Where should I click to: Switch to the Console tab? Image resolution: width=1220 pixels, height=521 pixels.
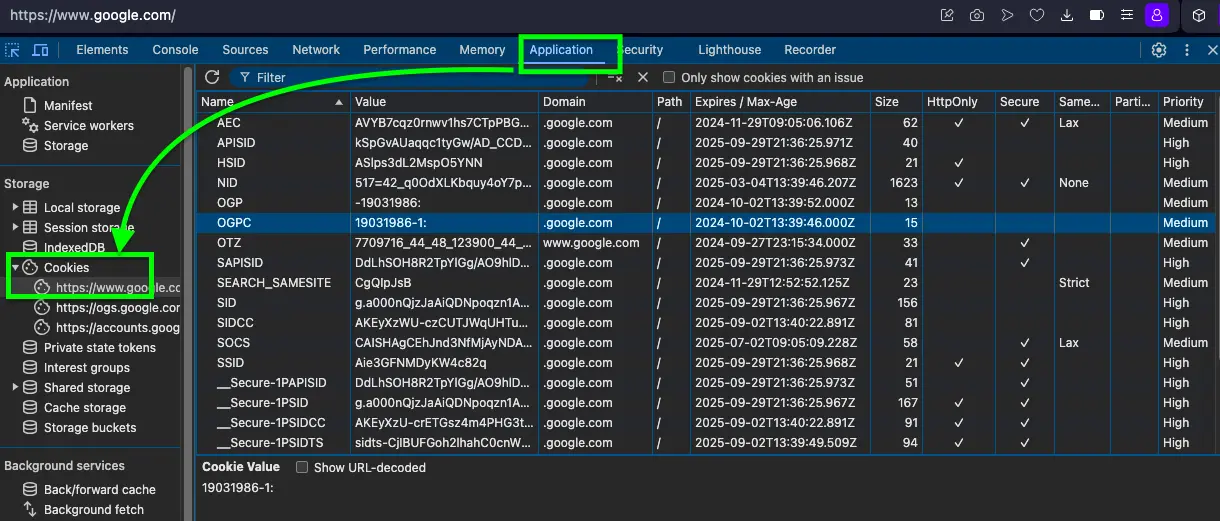point(175,50)
